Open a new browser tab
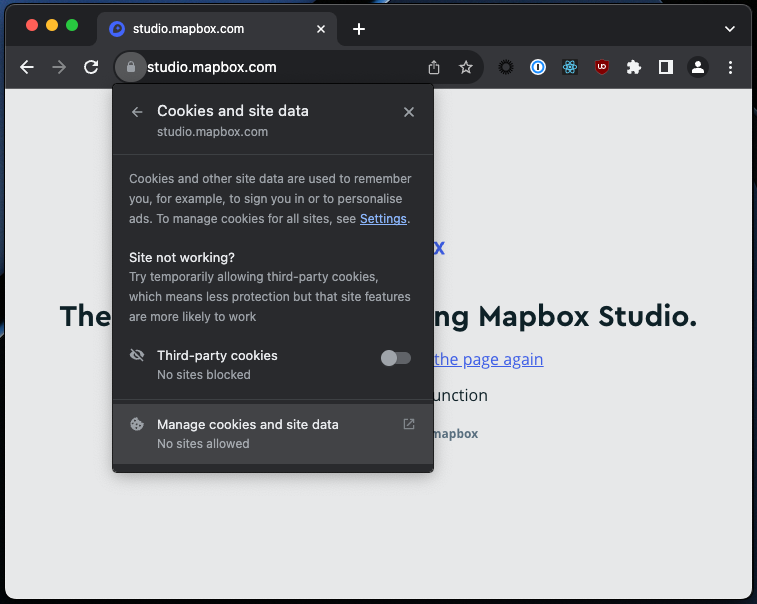Viewport: 757px width, 604px height. click(x=359, y=29)
